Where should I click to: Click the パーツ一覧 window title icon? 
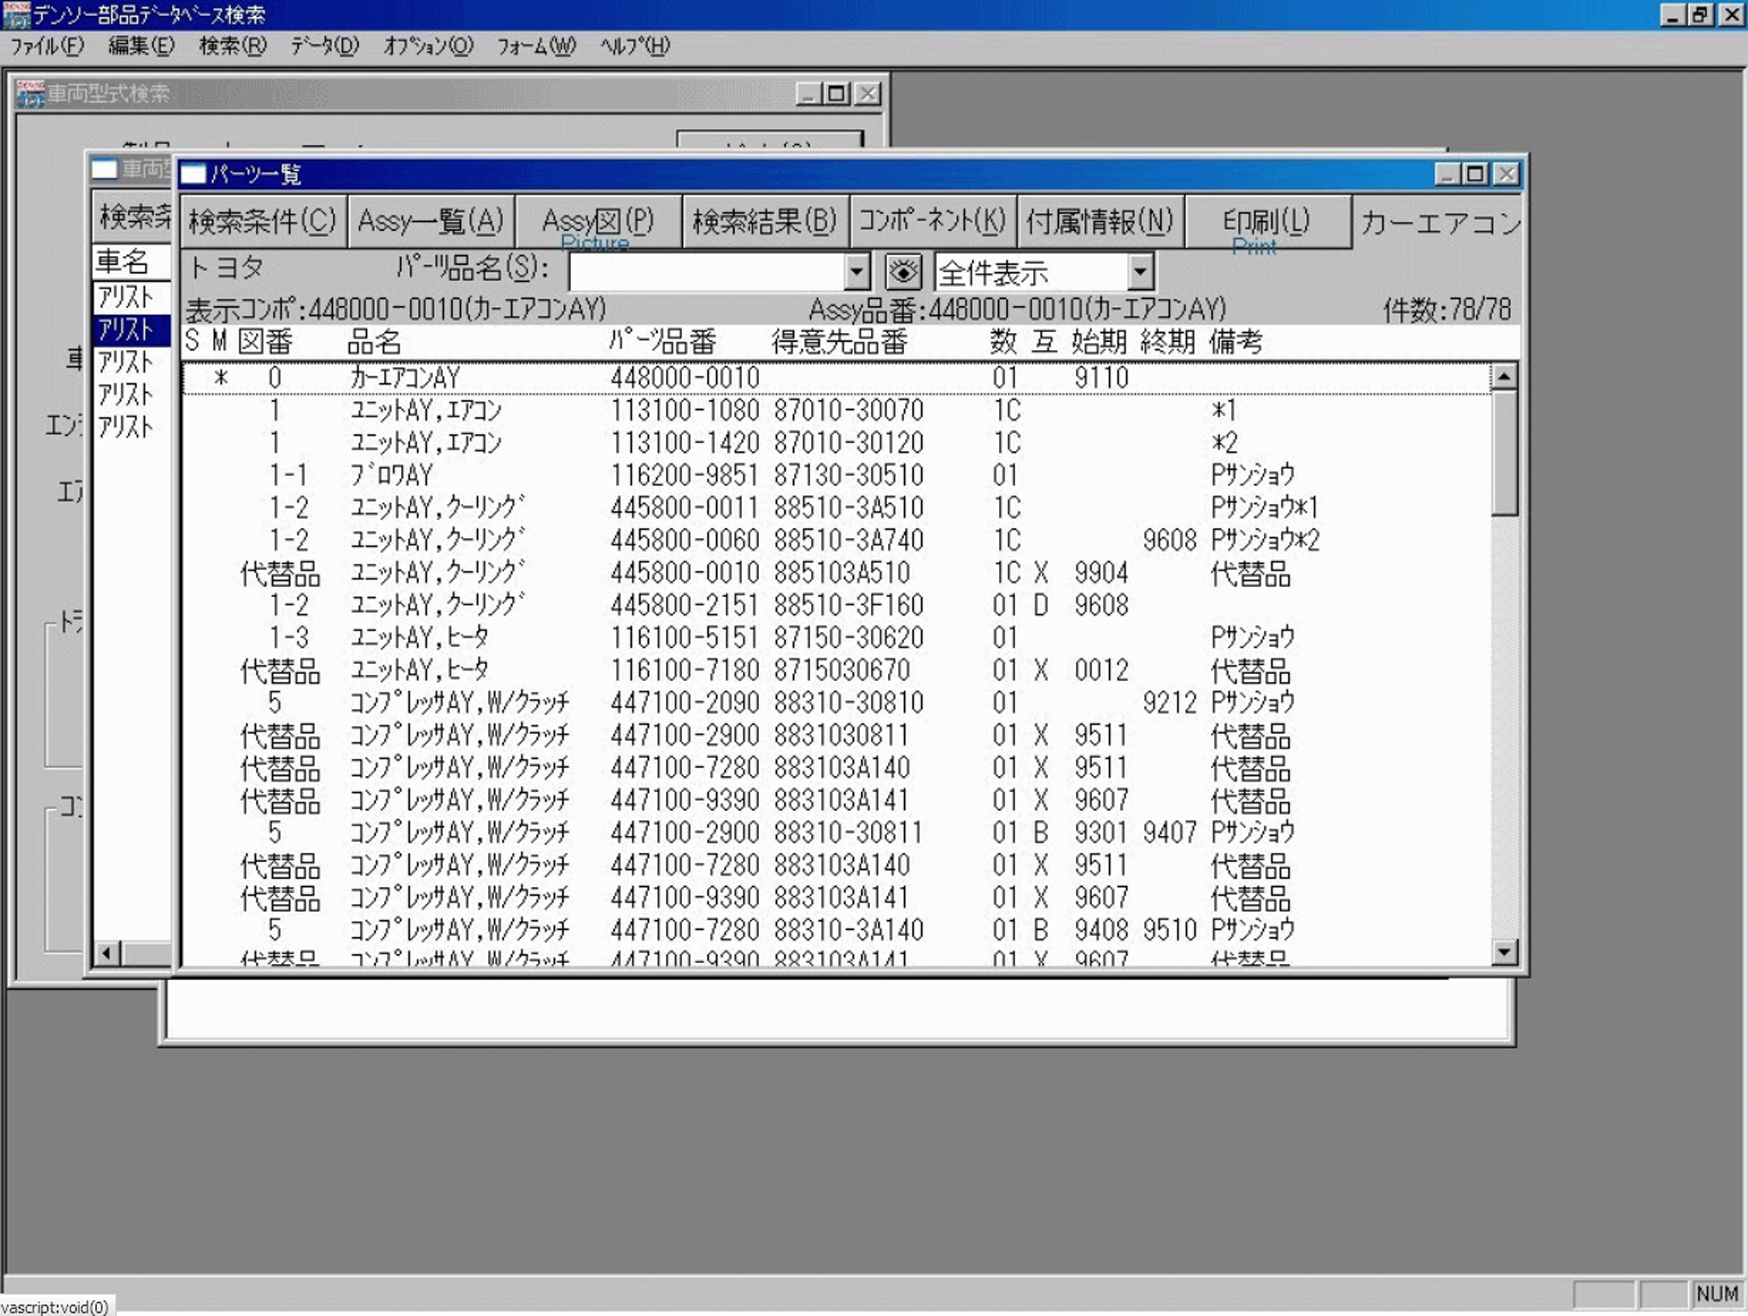194,174
